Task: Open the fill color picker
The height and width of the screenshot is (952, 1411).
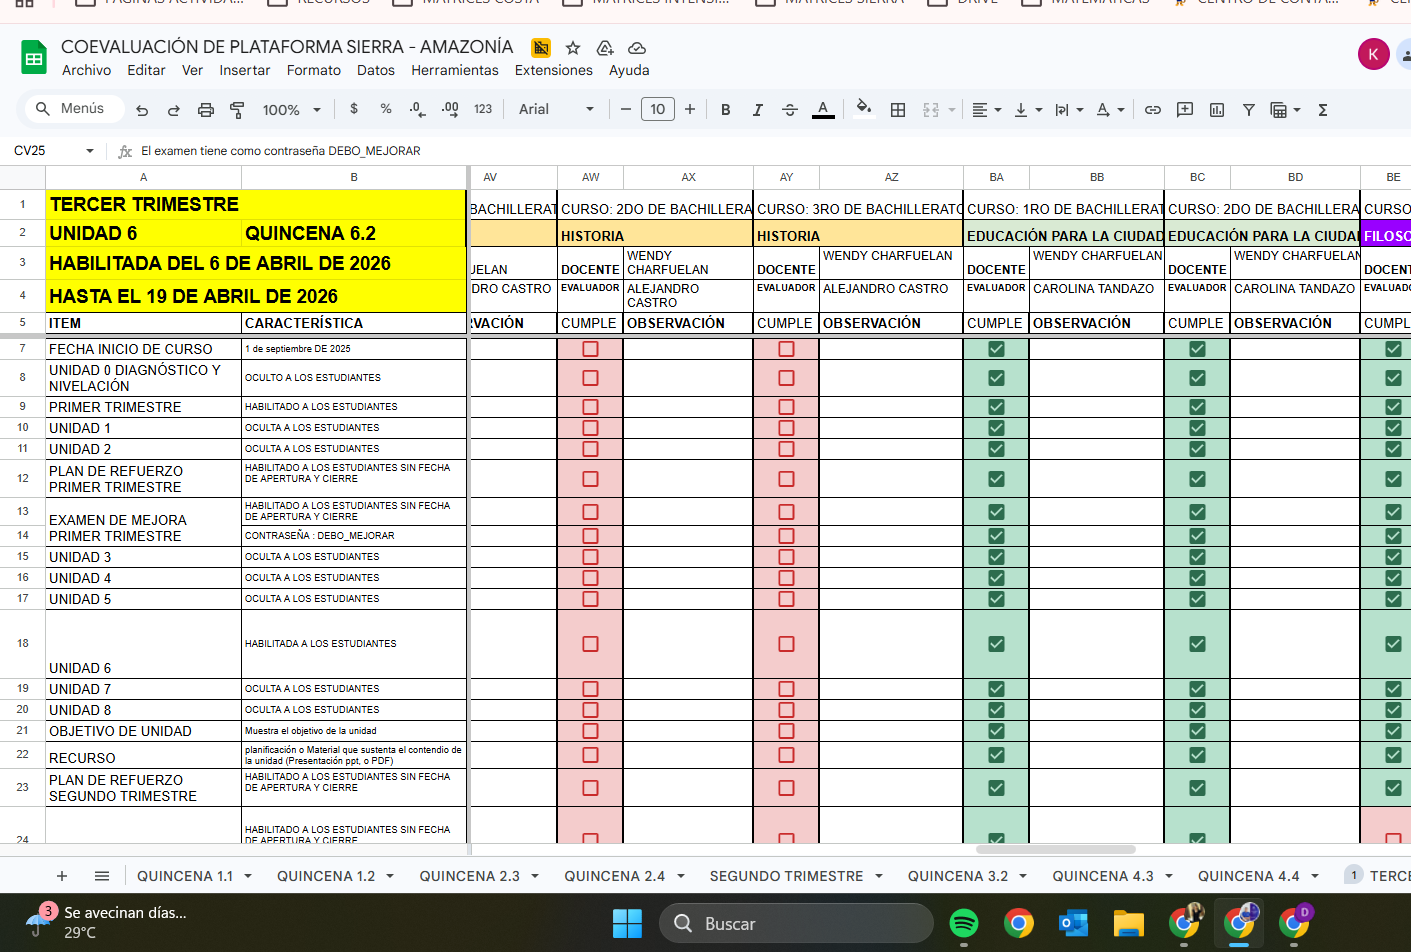Action: tap(864, 109)
